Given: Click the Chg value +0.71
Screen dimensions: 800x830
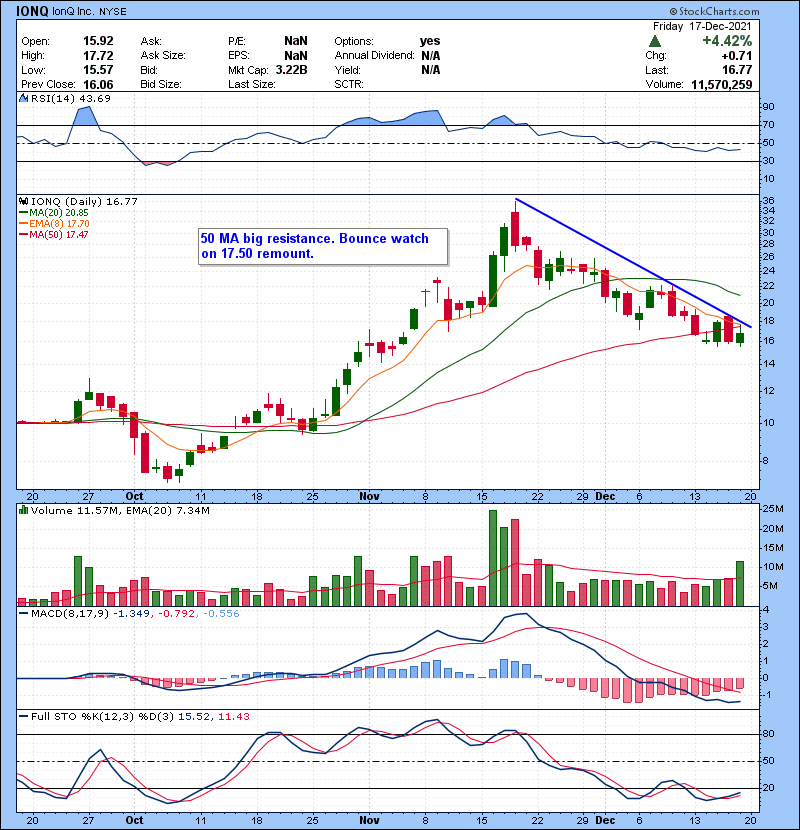Looking at the screenshot, I should pyautogui.click(x=736, y=55).
